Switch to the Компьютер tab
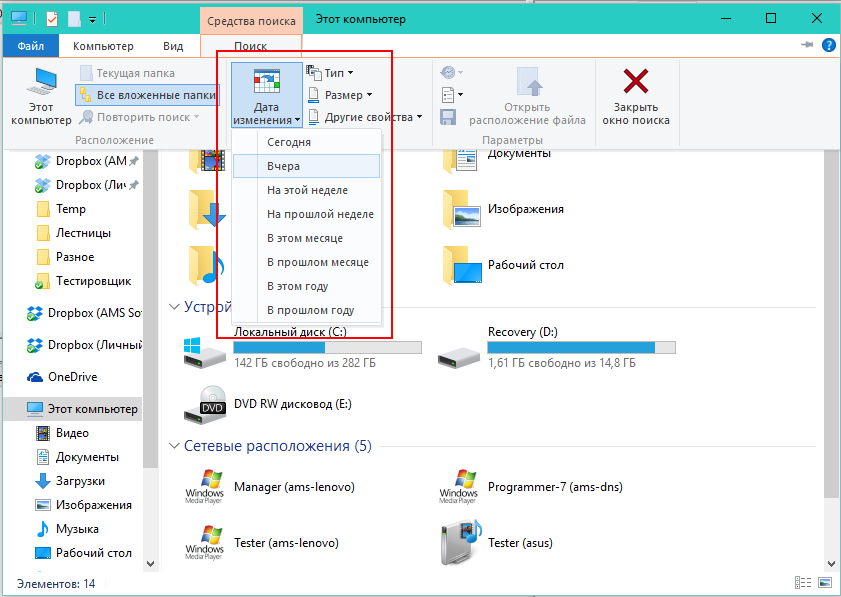This screenshot has height=597, width=841. (103, 46)
